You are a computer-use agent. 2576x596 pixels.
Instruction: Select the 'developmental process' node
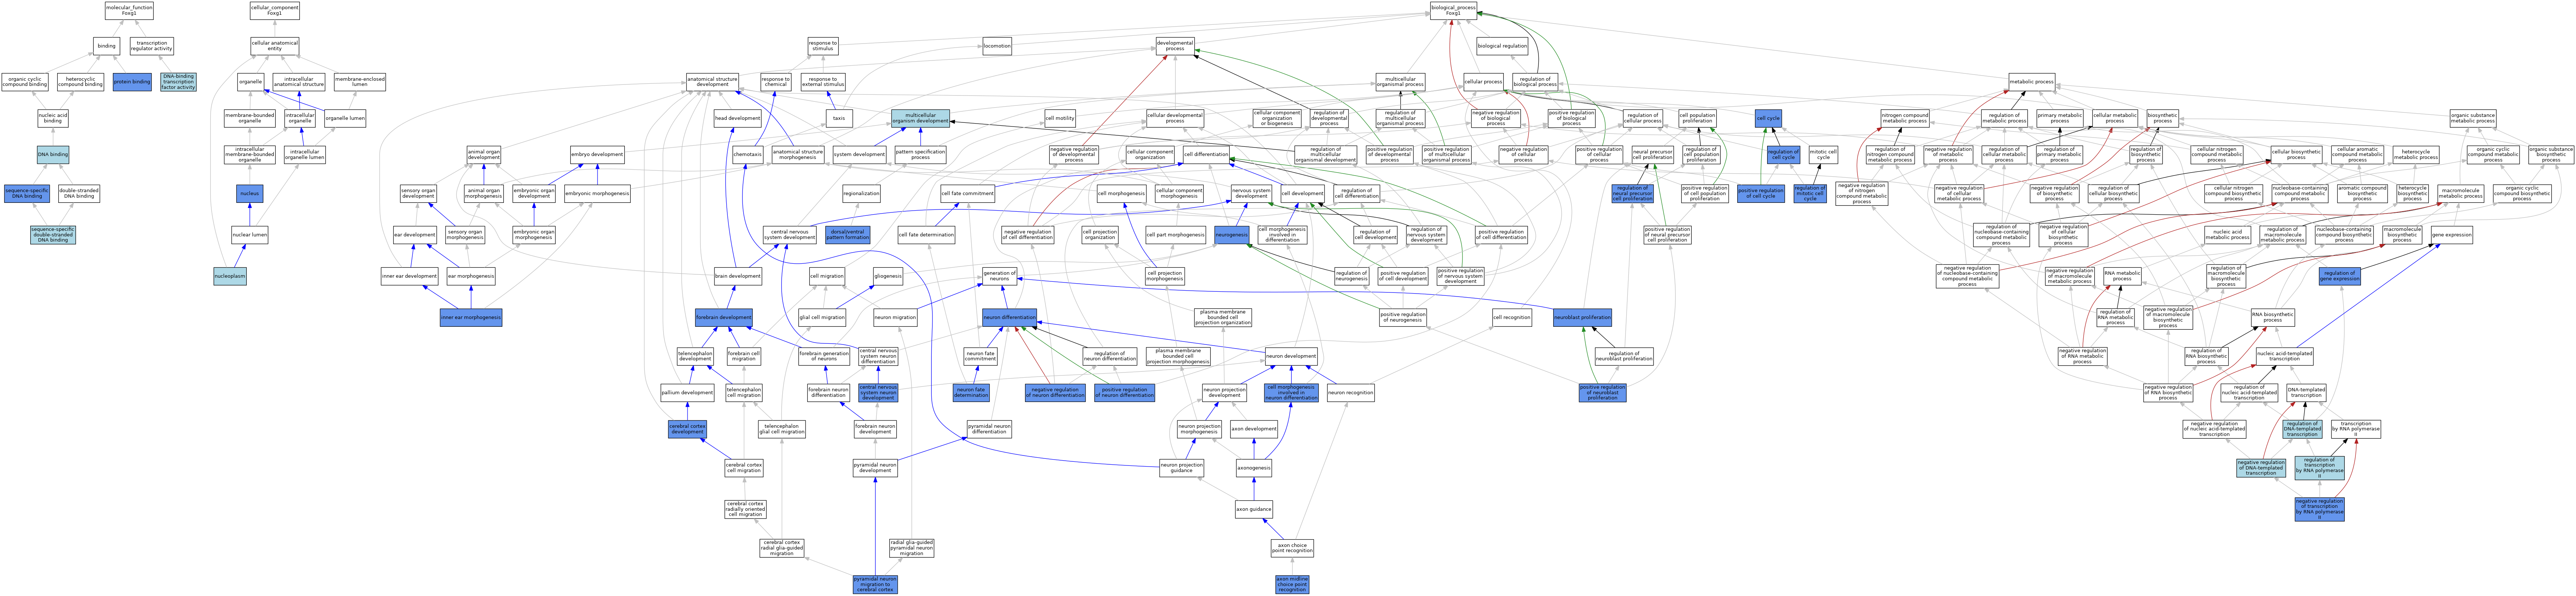pyautogui.click(x=1175, y=46)
